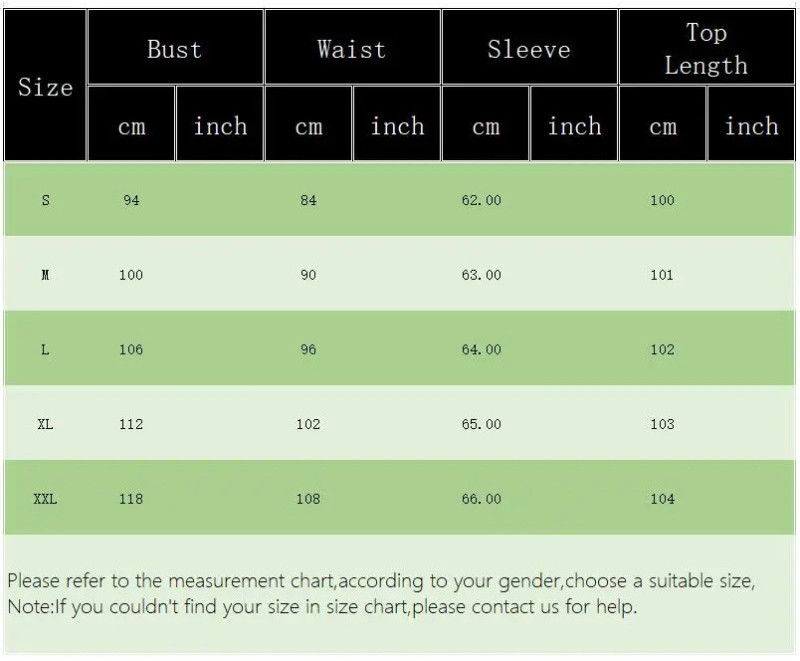Image resolution: width=800 pixels, height=661 pixels.
Task: Click the cm subheader under Sleeve
Action: click(x=485, y=126)
